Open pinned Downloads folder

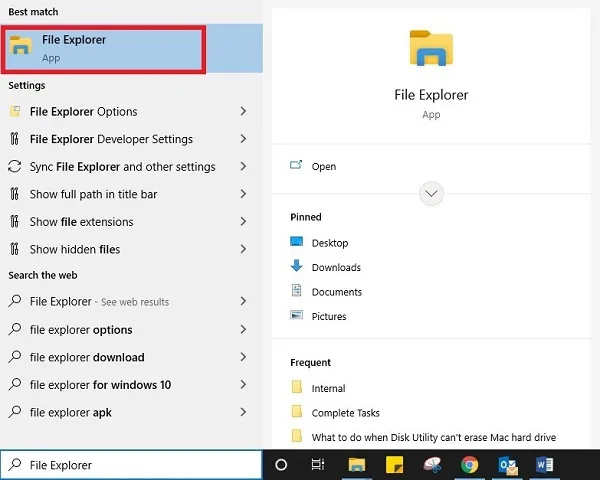point(336,267)
